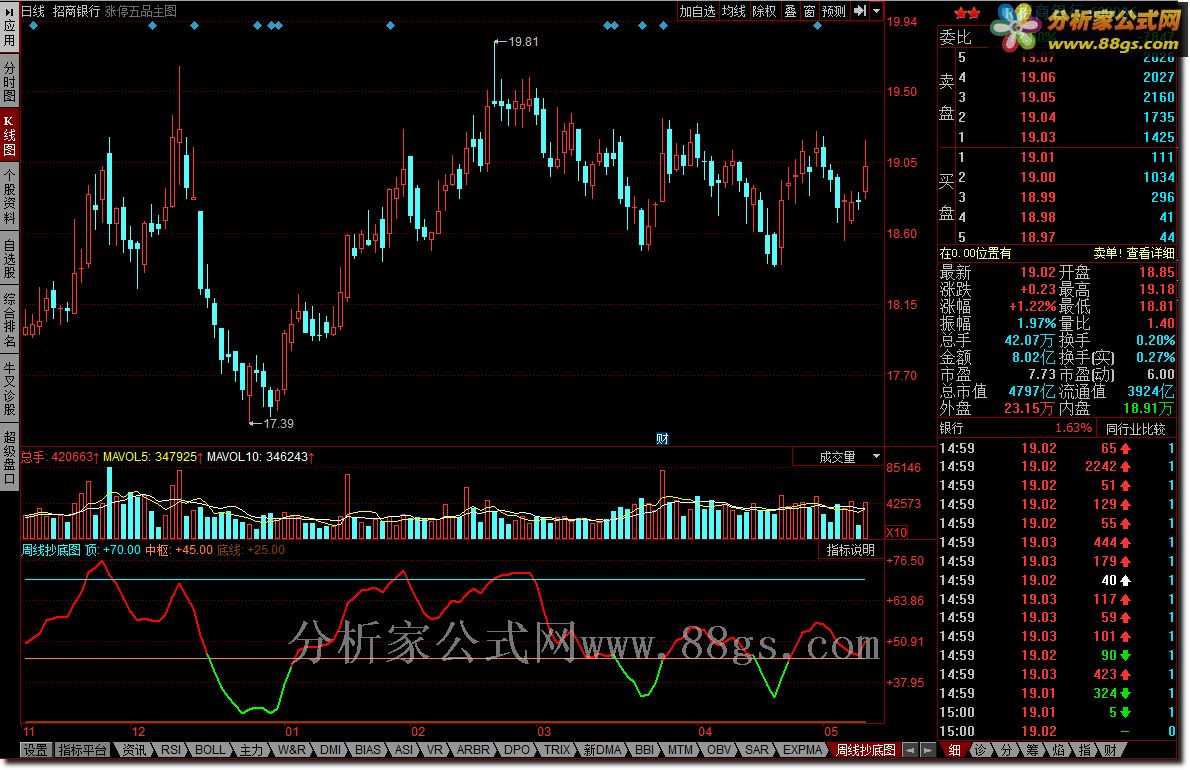Select the OBV indicator tab
The image size is (1190, 770).
(x=719, y=750)
